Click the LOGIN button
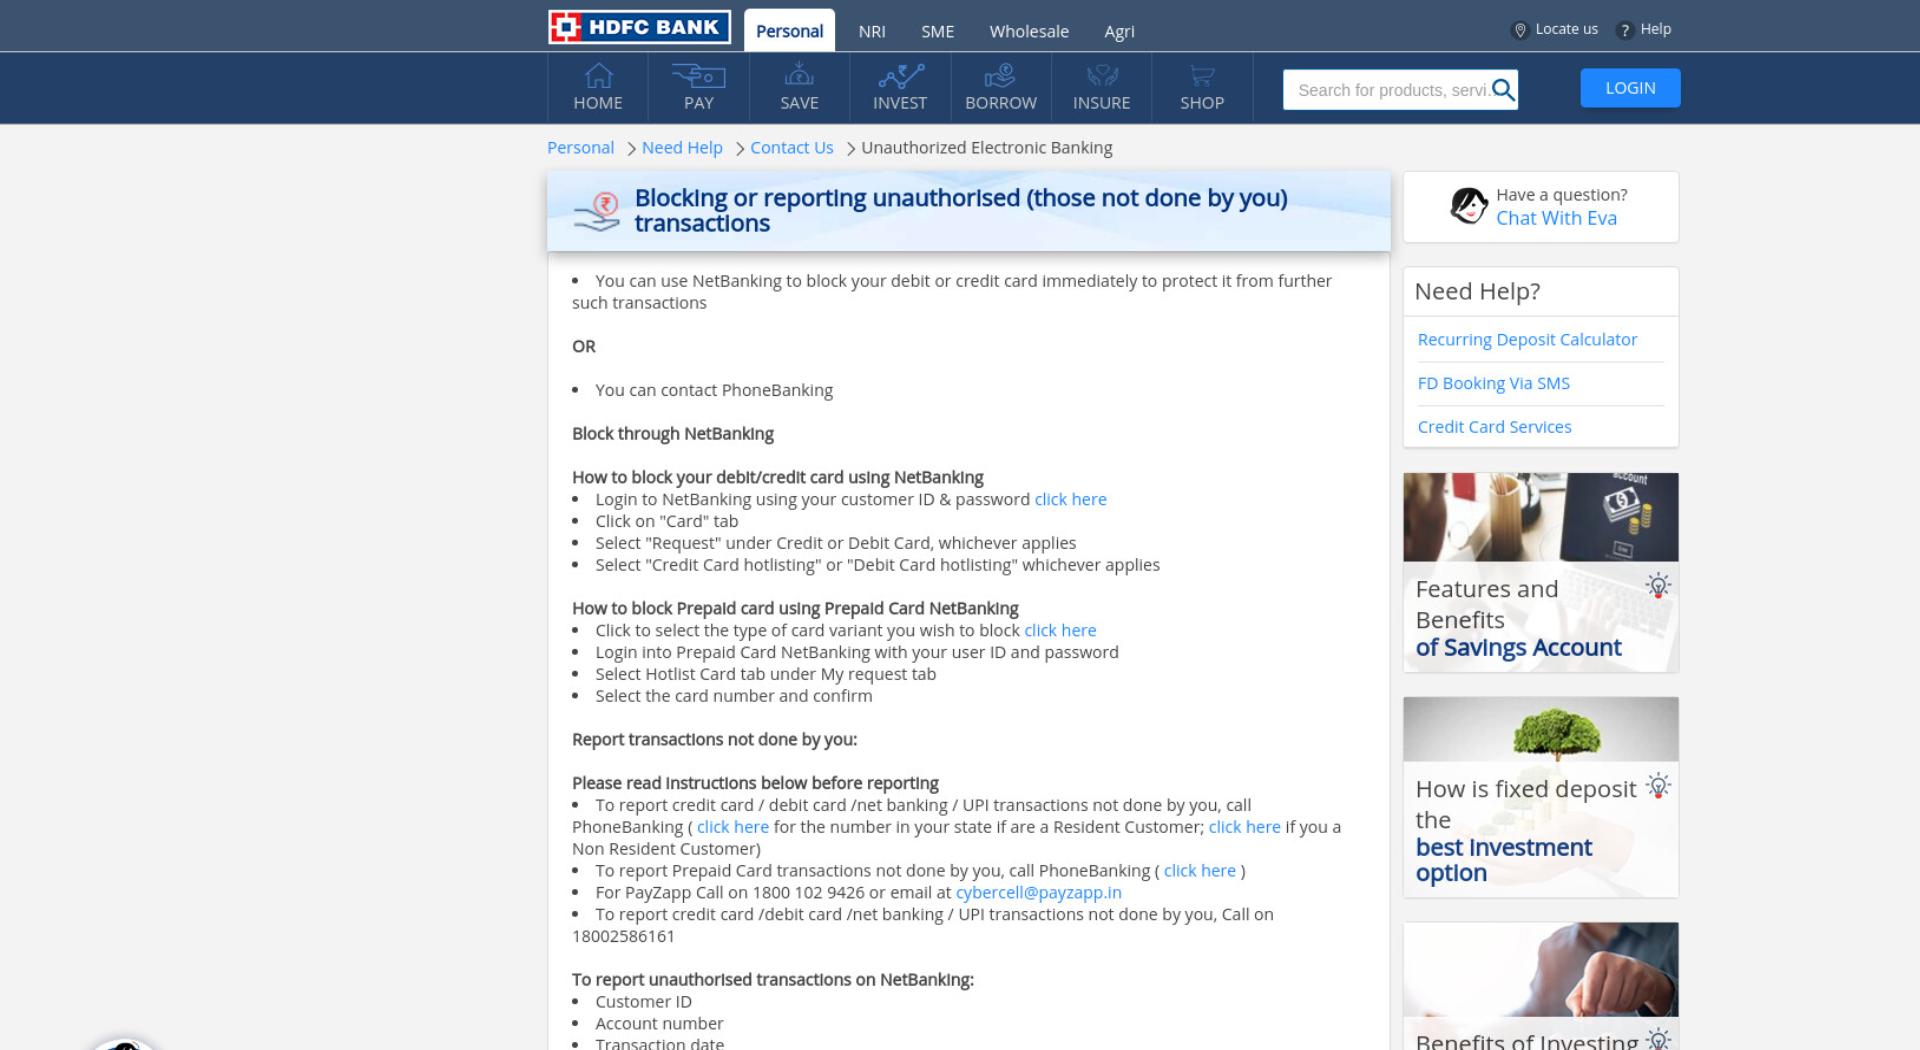 point(1630,88)
